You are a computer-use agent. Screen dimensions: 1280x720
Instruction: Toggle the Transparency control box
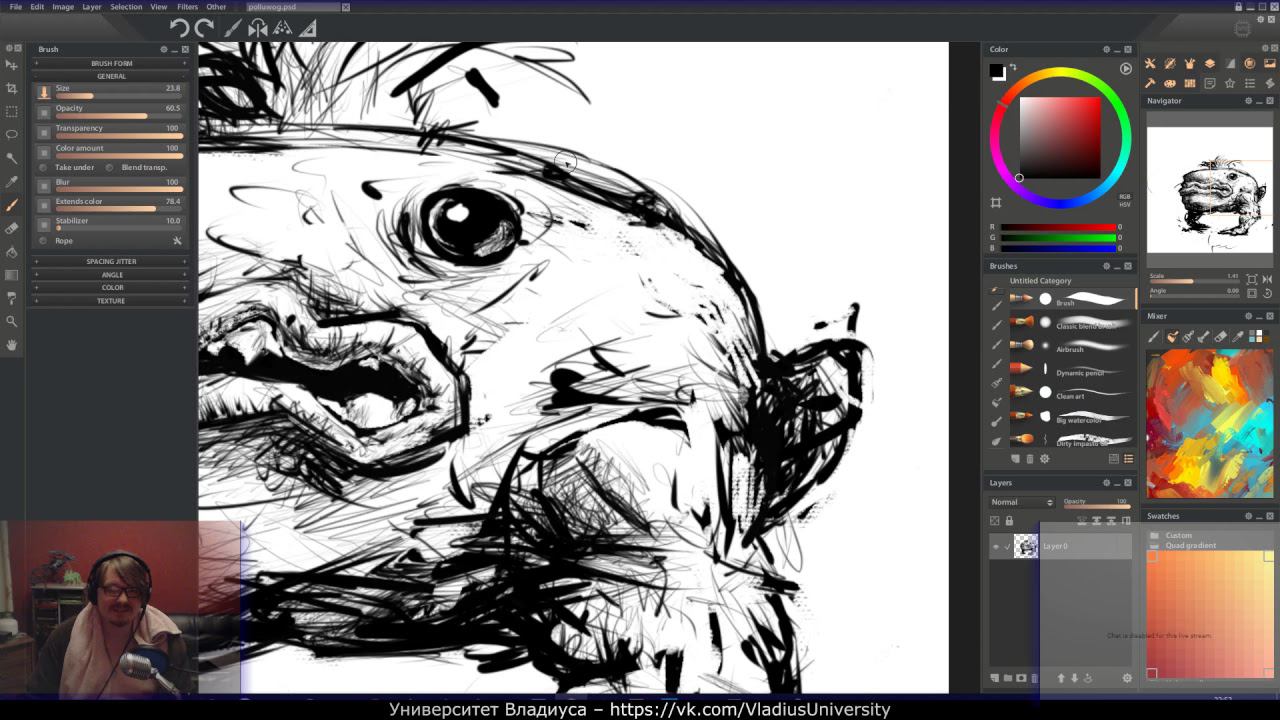(44, 132)
